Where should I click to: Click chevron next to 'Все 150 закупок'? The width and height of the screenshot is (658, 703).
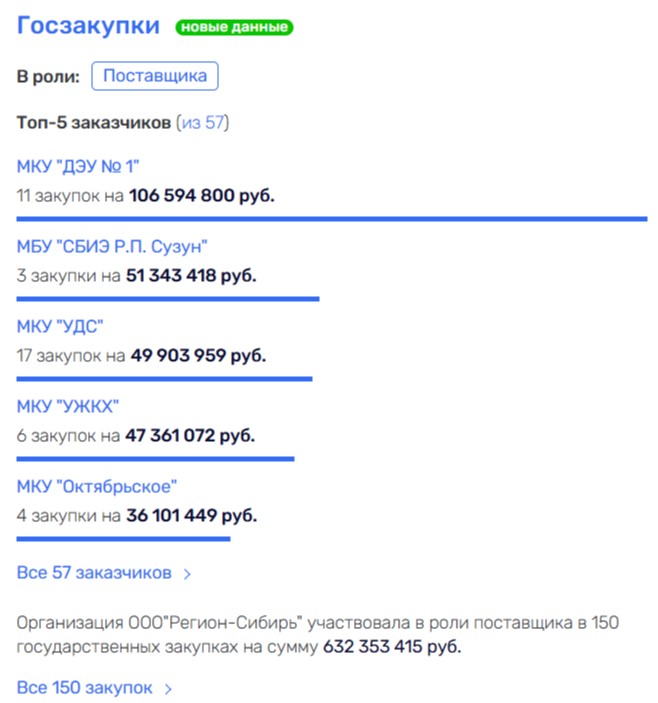click(x=168, y=689)
